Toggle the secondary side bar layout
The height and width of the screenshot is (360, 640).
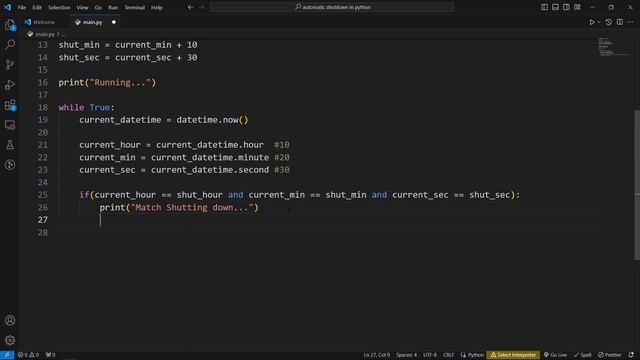tap(566, 7)
